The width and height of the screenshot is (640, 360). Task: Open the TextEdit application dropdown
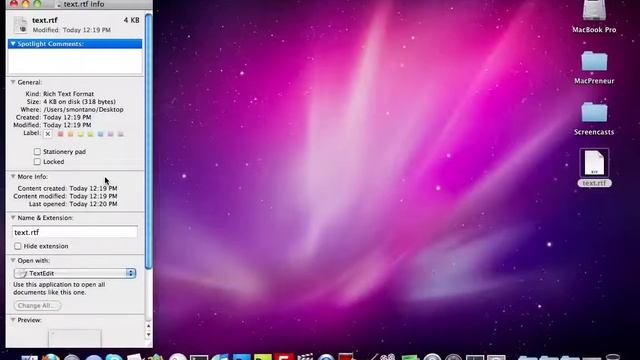point(75,273)
